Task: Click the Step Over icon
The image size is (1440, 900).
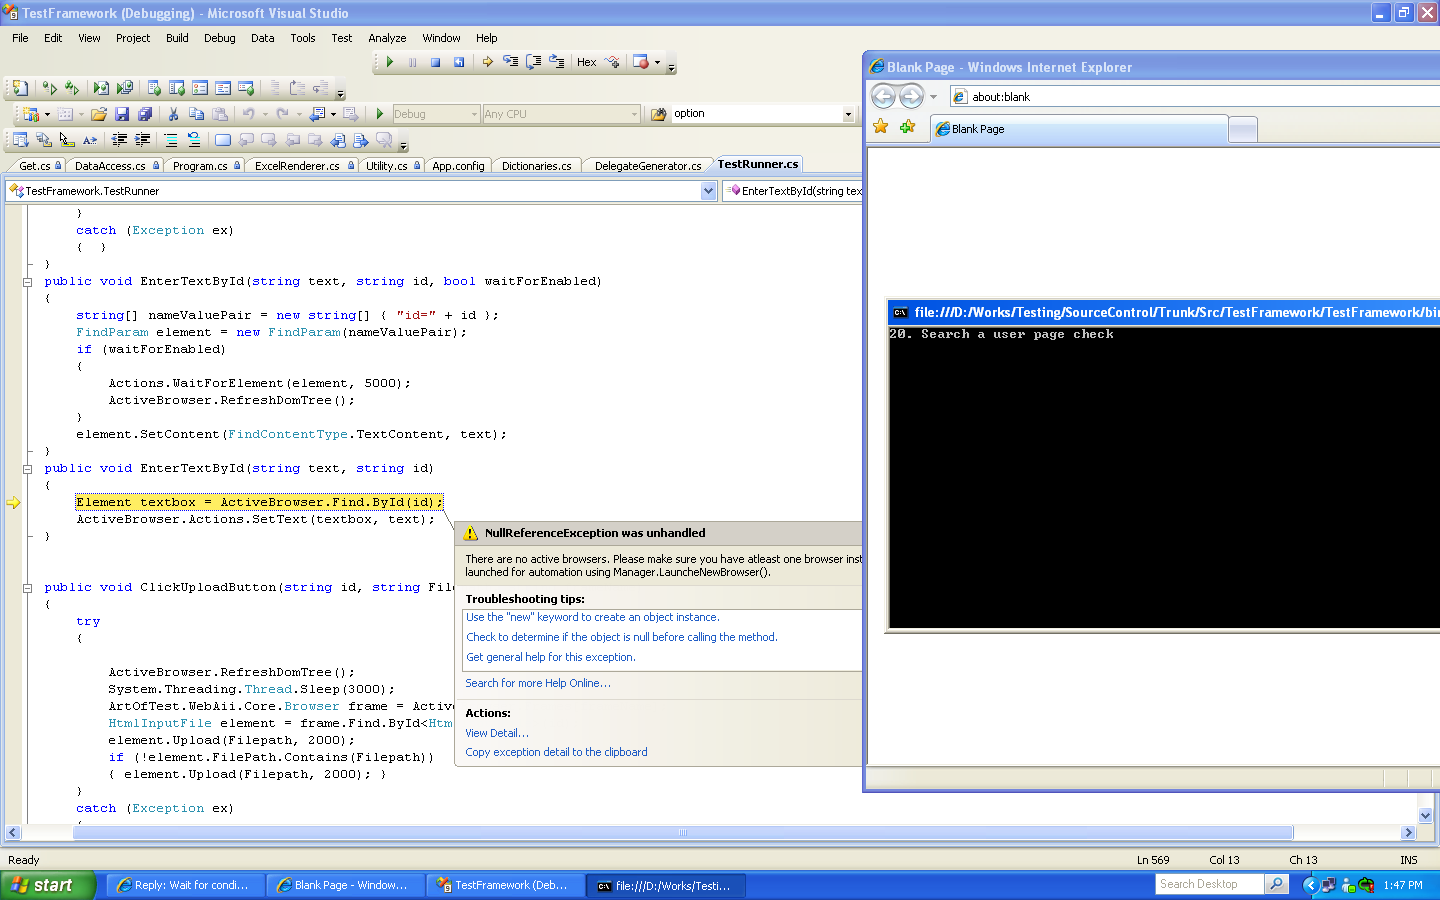Action: (x=533, y=62)
